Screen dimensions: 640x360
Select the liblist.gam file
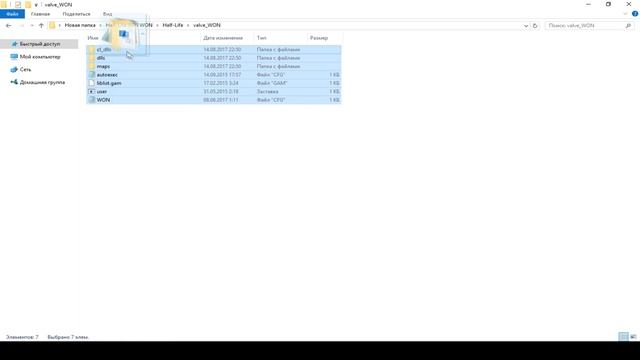click(x=213, y=83)
